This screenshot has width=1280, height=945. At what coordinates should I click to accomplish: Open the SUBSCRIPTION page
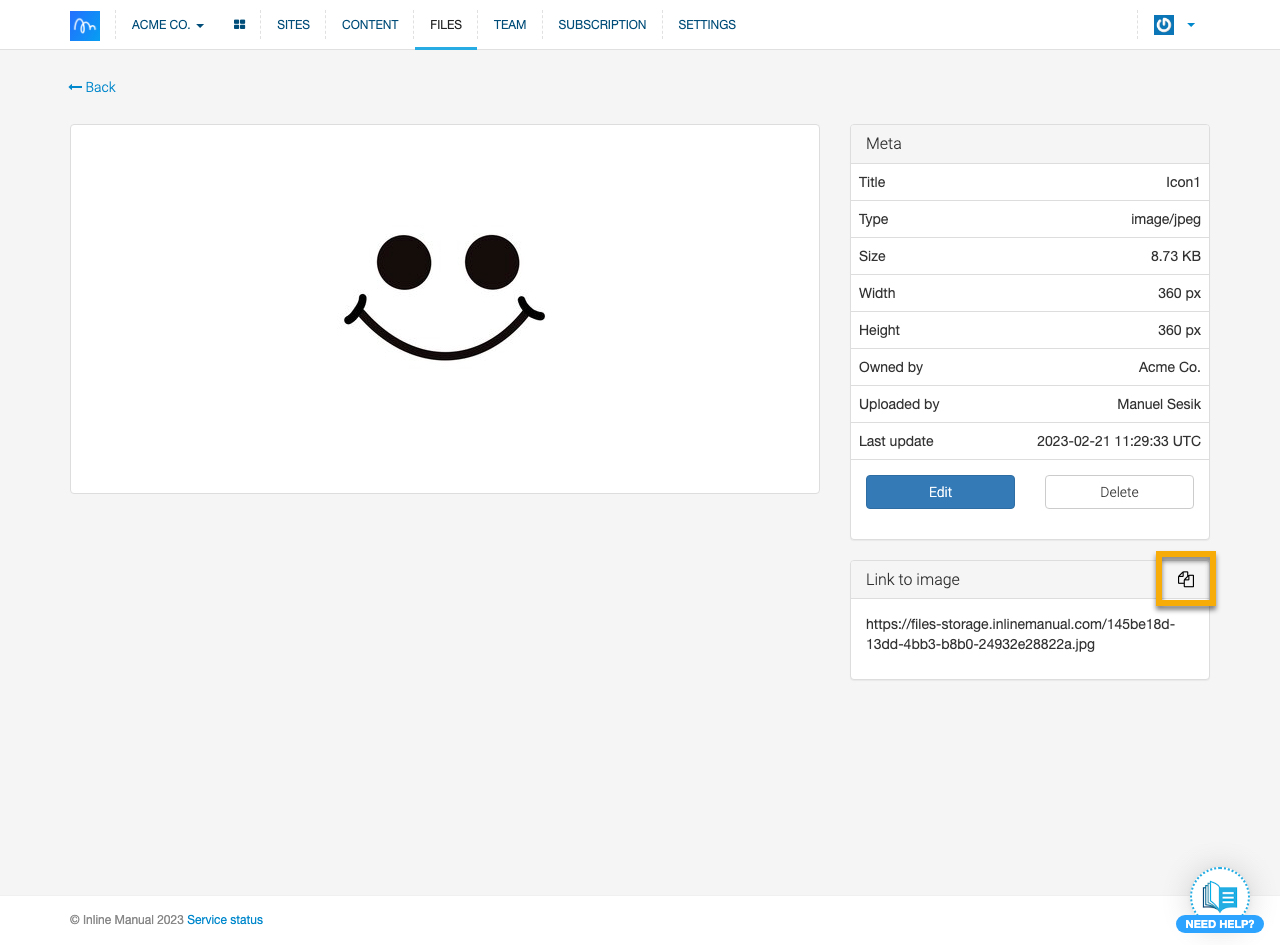602,25
